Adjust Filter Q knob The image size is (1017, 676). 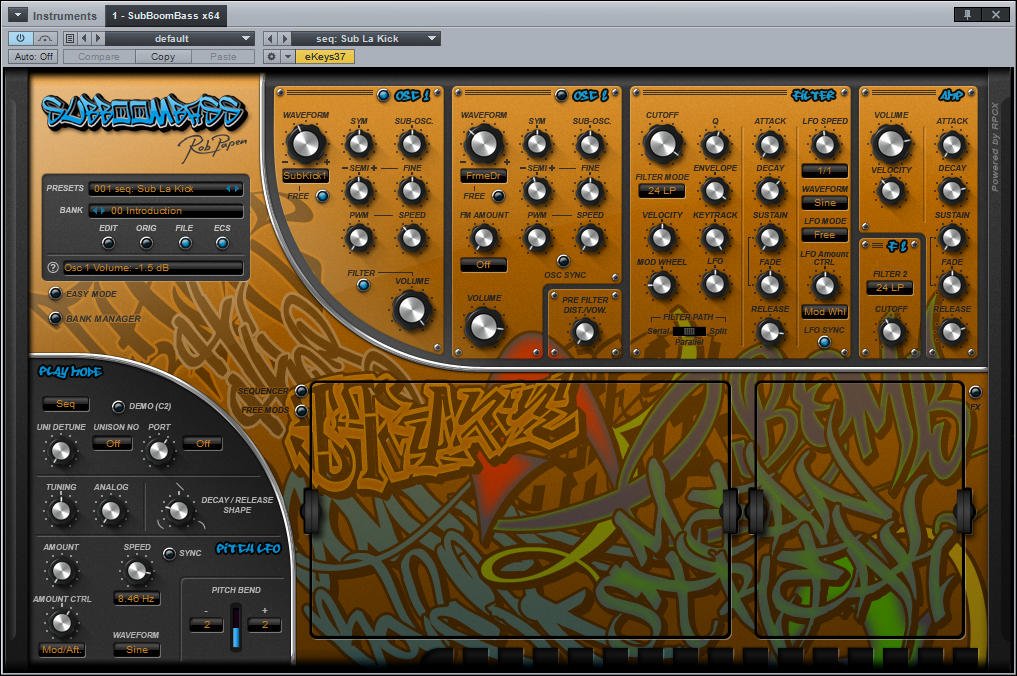(x=715, y=144)
